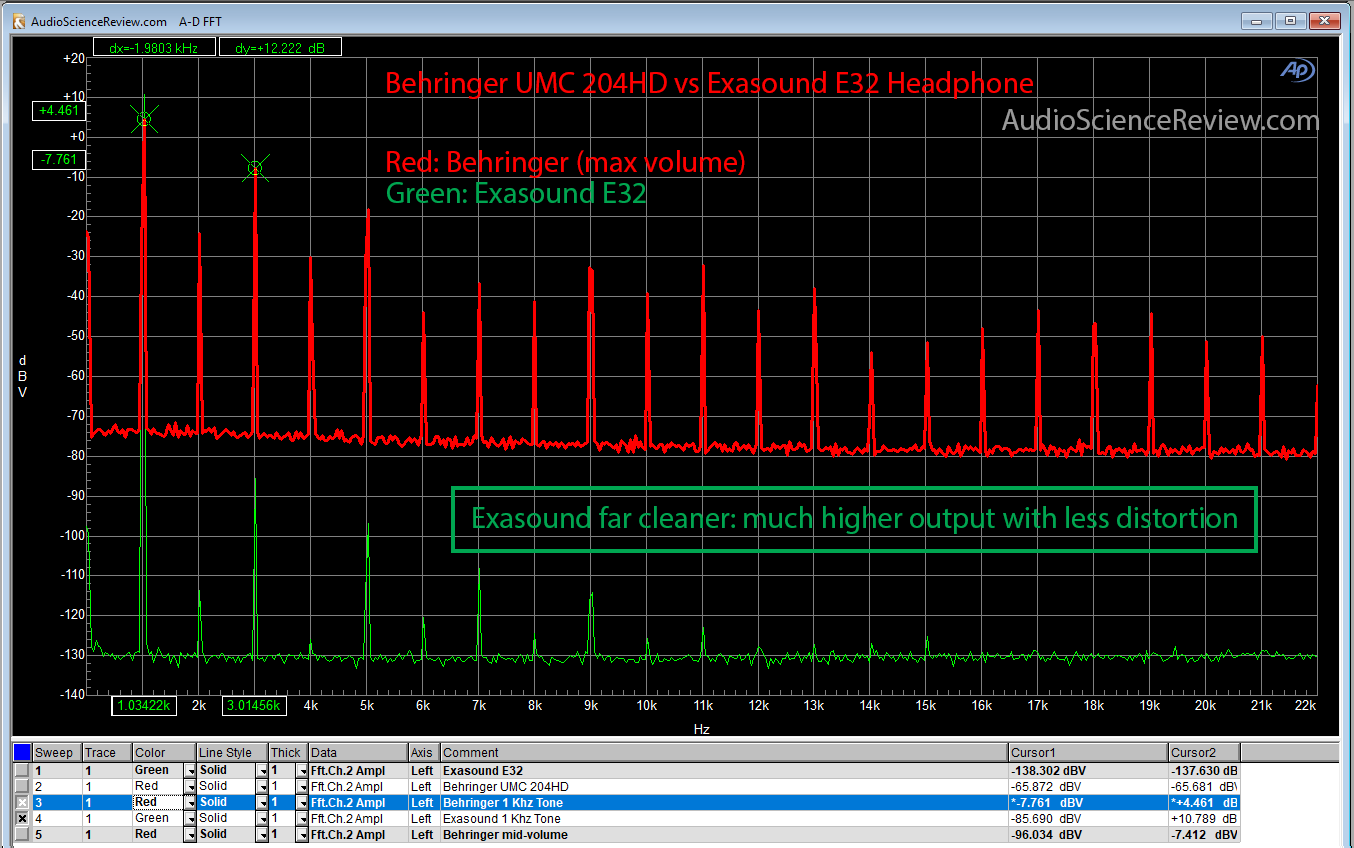Click the Sweep column header
This screenshot has height=848, width=1354.
click(56, 753)
